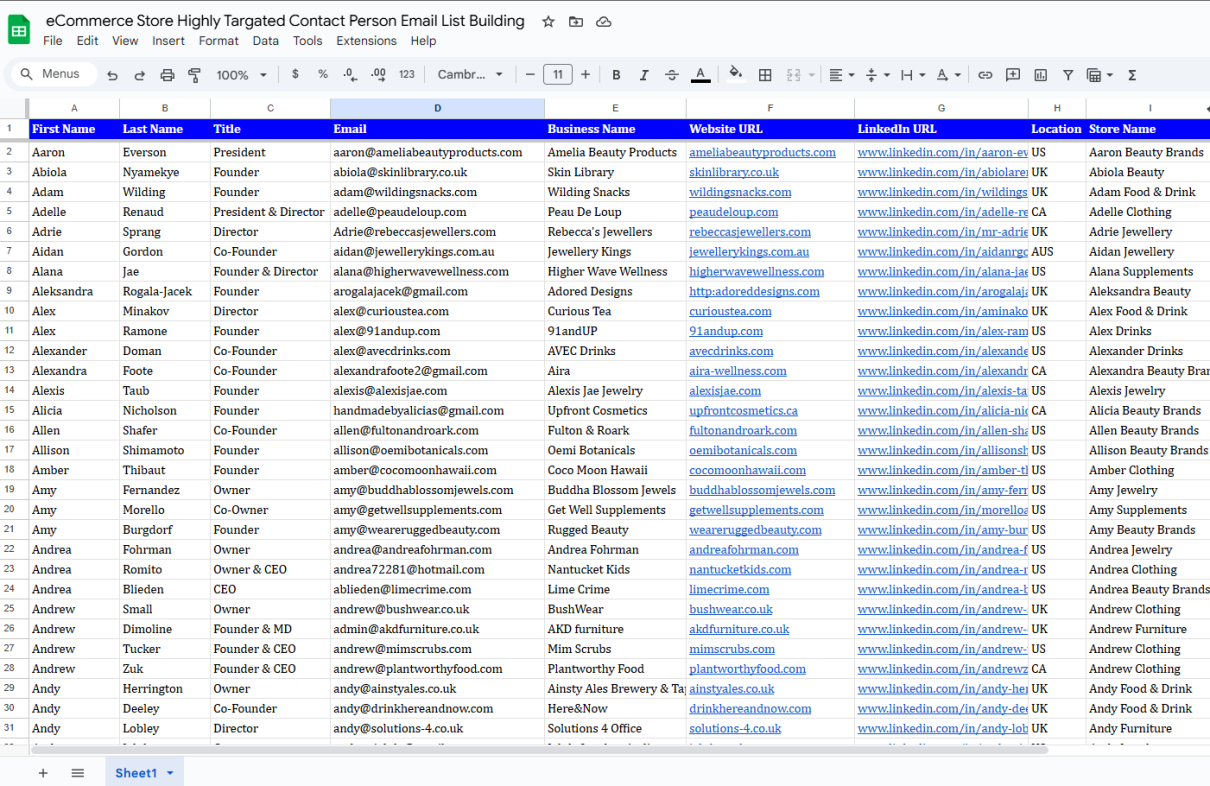Open text color picker

click(701, 75)
